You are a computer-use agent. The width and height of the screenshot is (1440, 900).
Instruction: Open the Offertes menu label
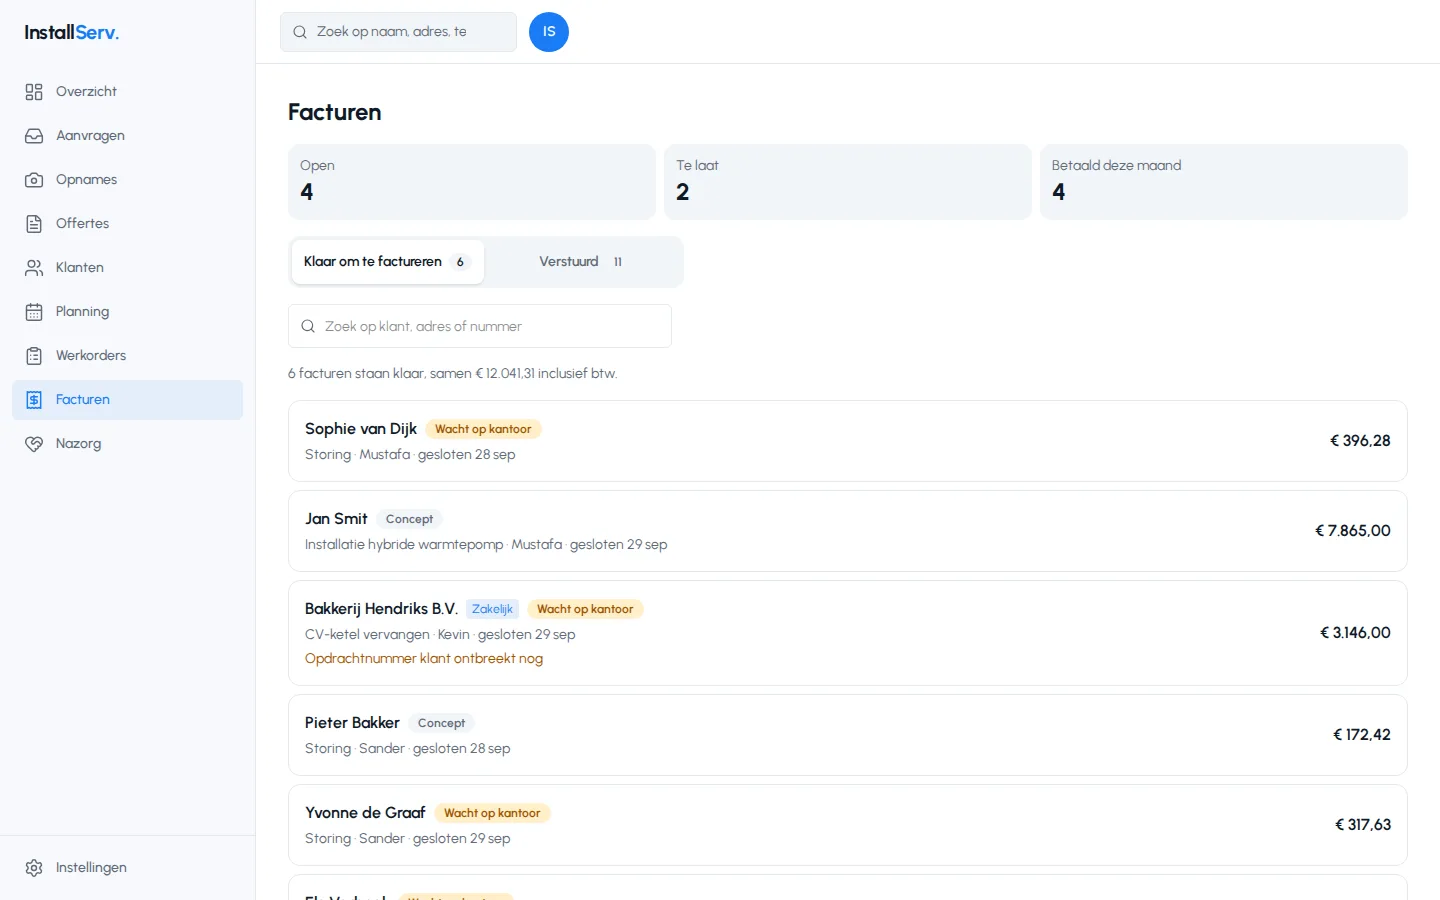click(x=82, y=224)
